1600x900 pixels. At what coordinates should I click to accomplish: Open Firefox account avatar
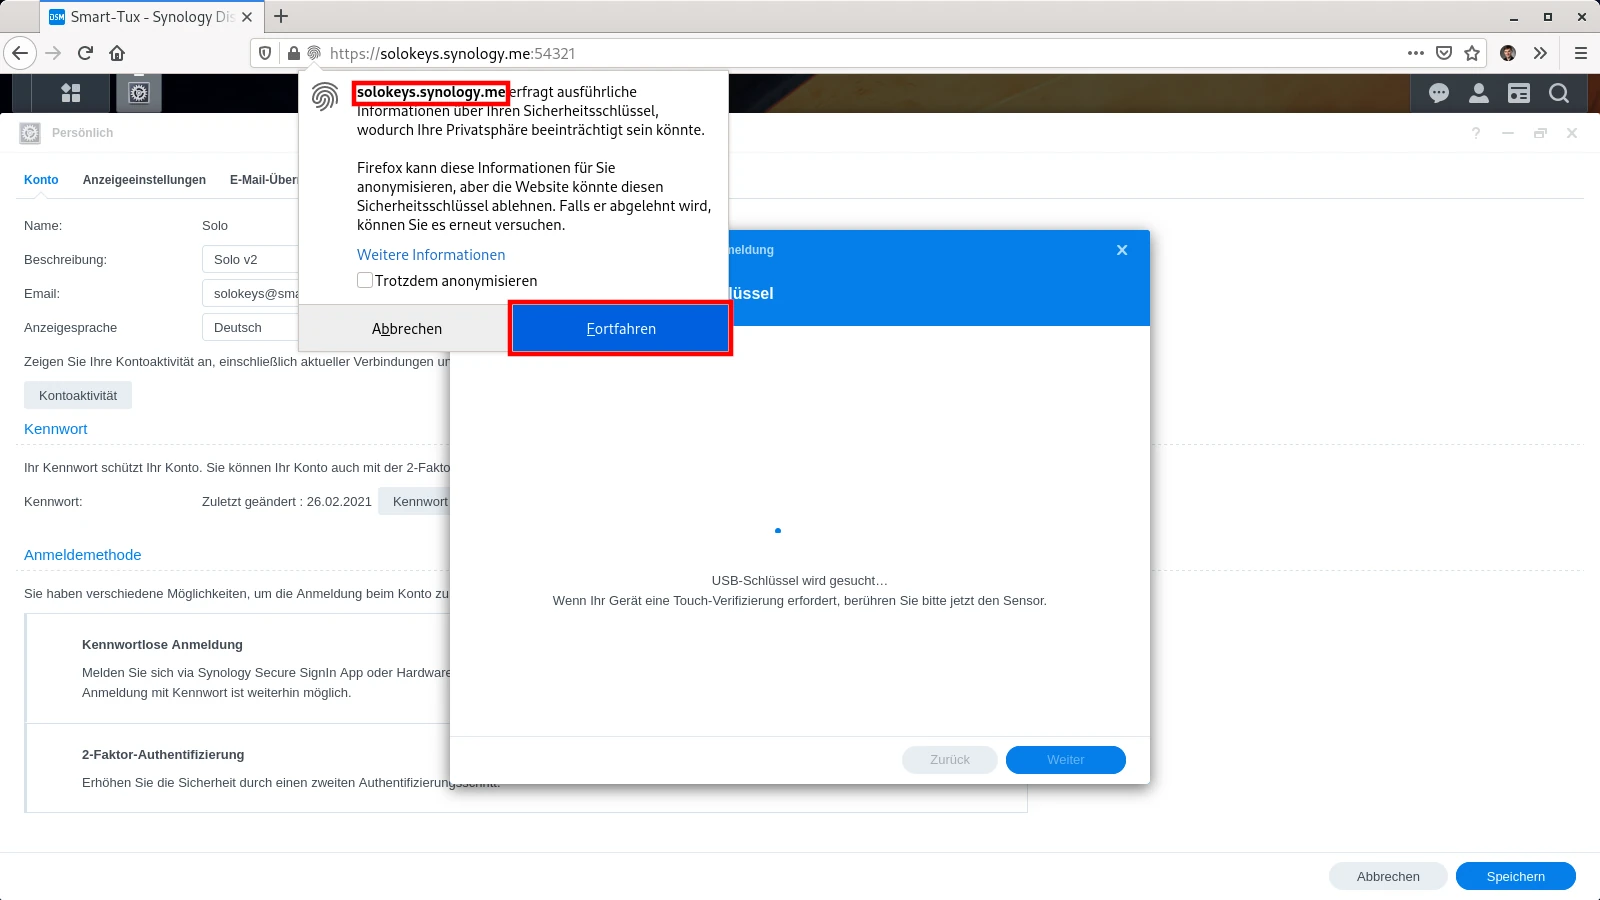click(1508, 53)
